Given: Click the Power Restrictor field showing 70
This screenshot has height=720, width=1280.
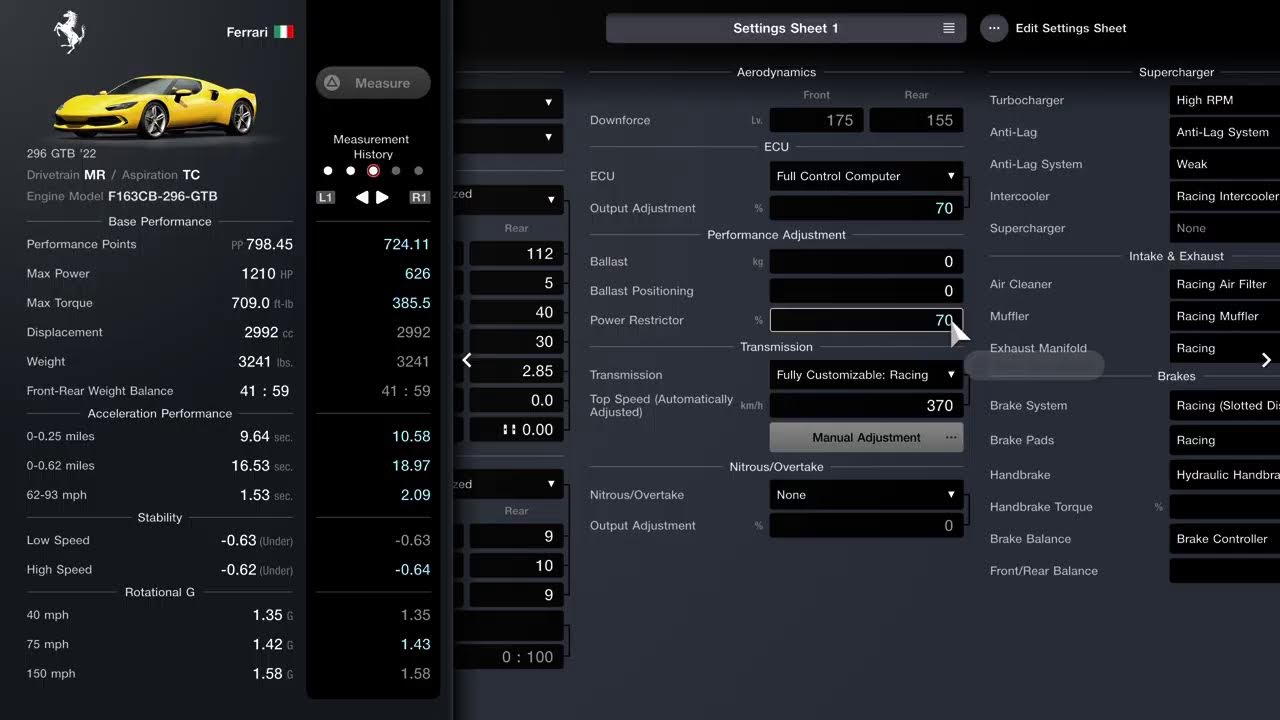Looking at the screenshot, I should (866, 320).
